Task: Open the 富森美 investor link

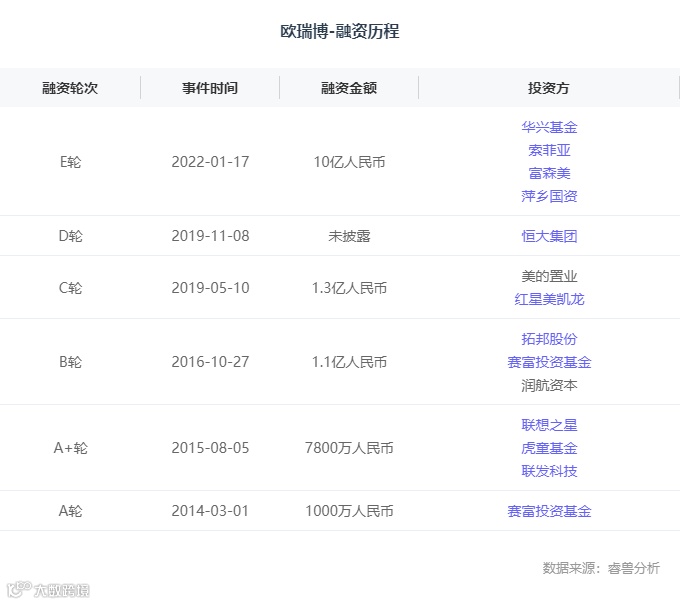Action: click(x=549, y=173)
